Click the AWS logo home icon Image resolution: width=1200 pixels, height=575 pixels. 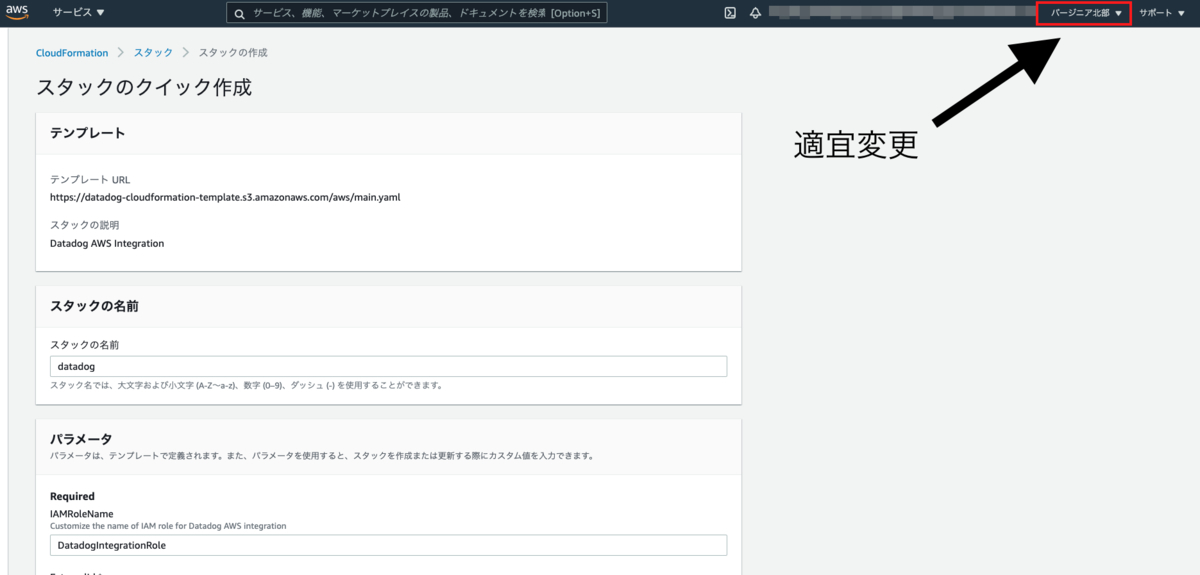coord(17,12)
